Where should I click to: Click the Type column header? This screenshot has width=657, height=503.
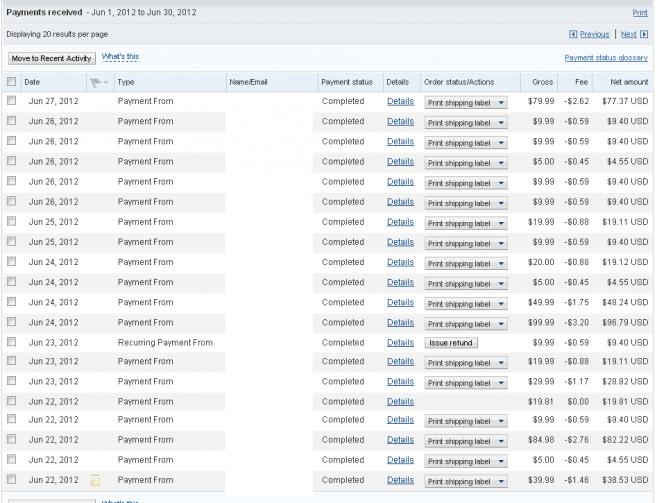126,82
